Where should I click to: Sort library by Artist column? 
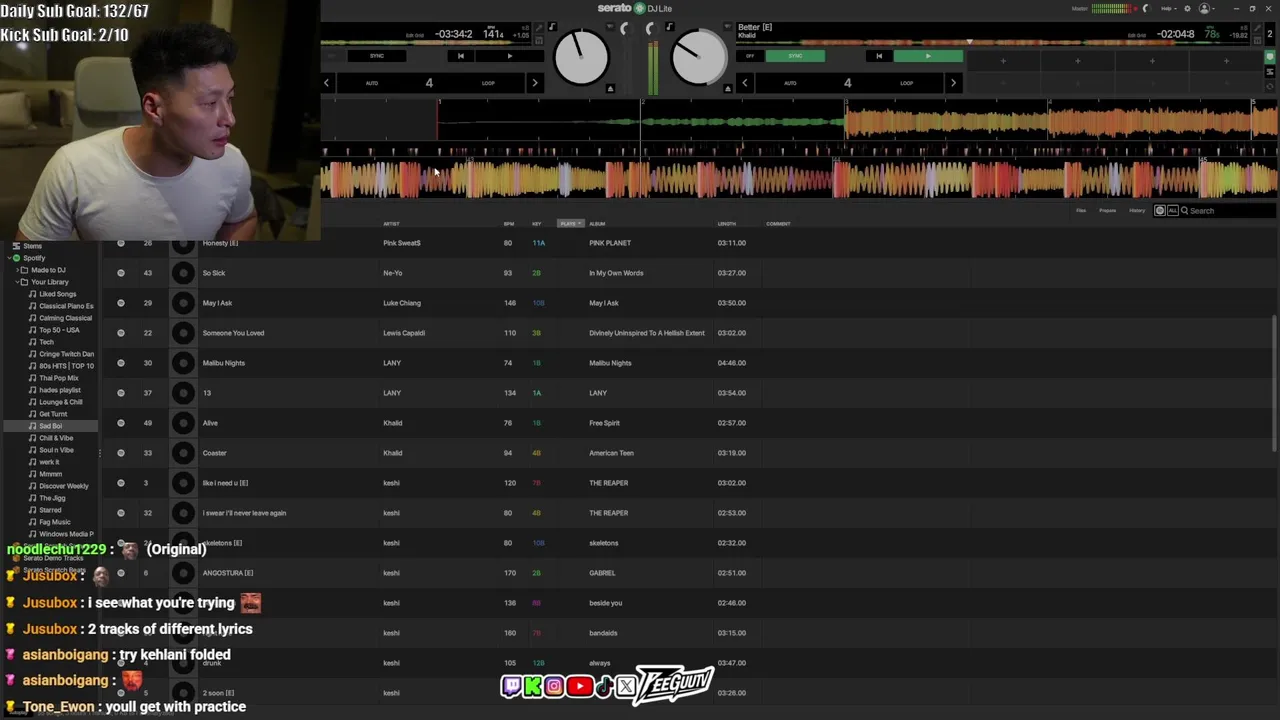(x=391, y=224)
